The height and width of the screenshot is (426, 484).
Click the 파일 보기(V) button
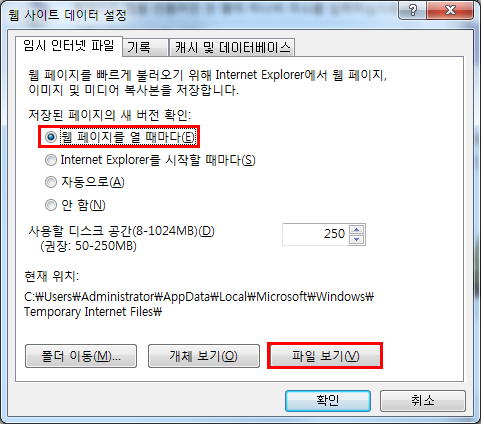(x=325, y=356)
